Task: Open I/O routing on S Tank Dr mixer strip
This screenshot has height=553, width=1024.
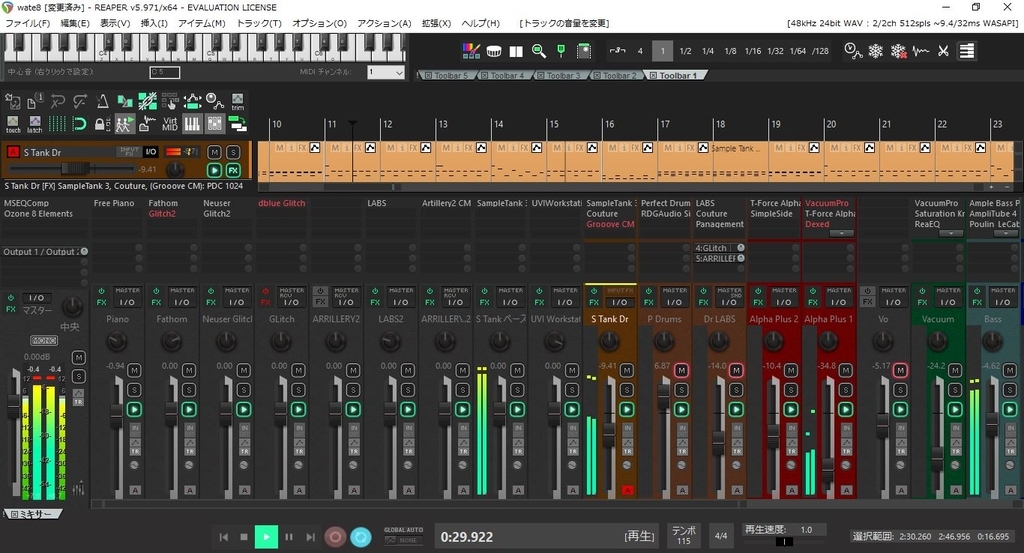Action: pyautogui.click(x=619, y=302)
